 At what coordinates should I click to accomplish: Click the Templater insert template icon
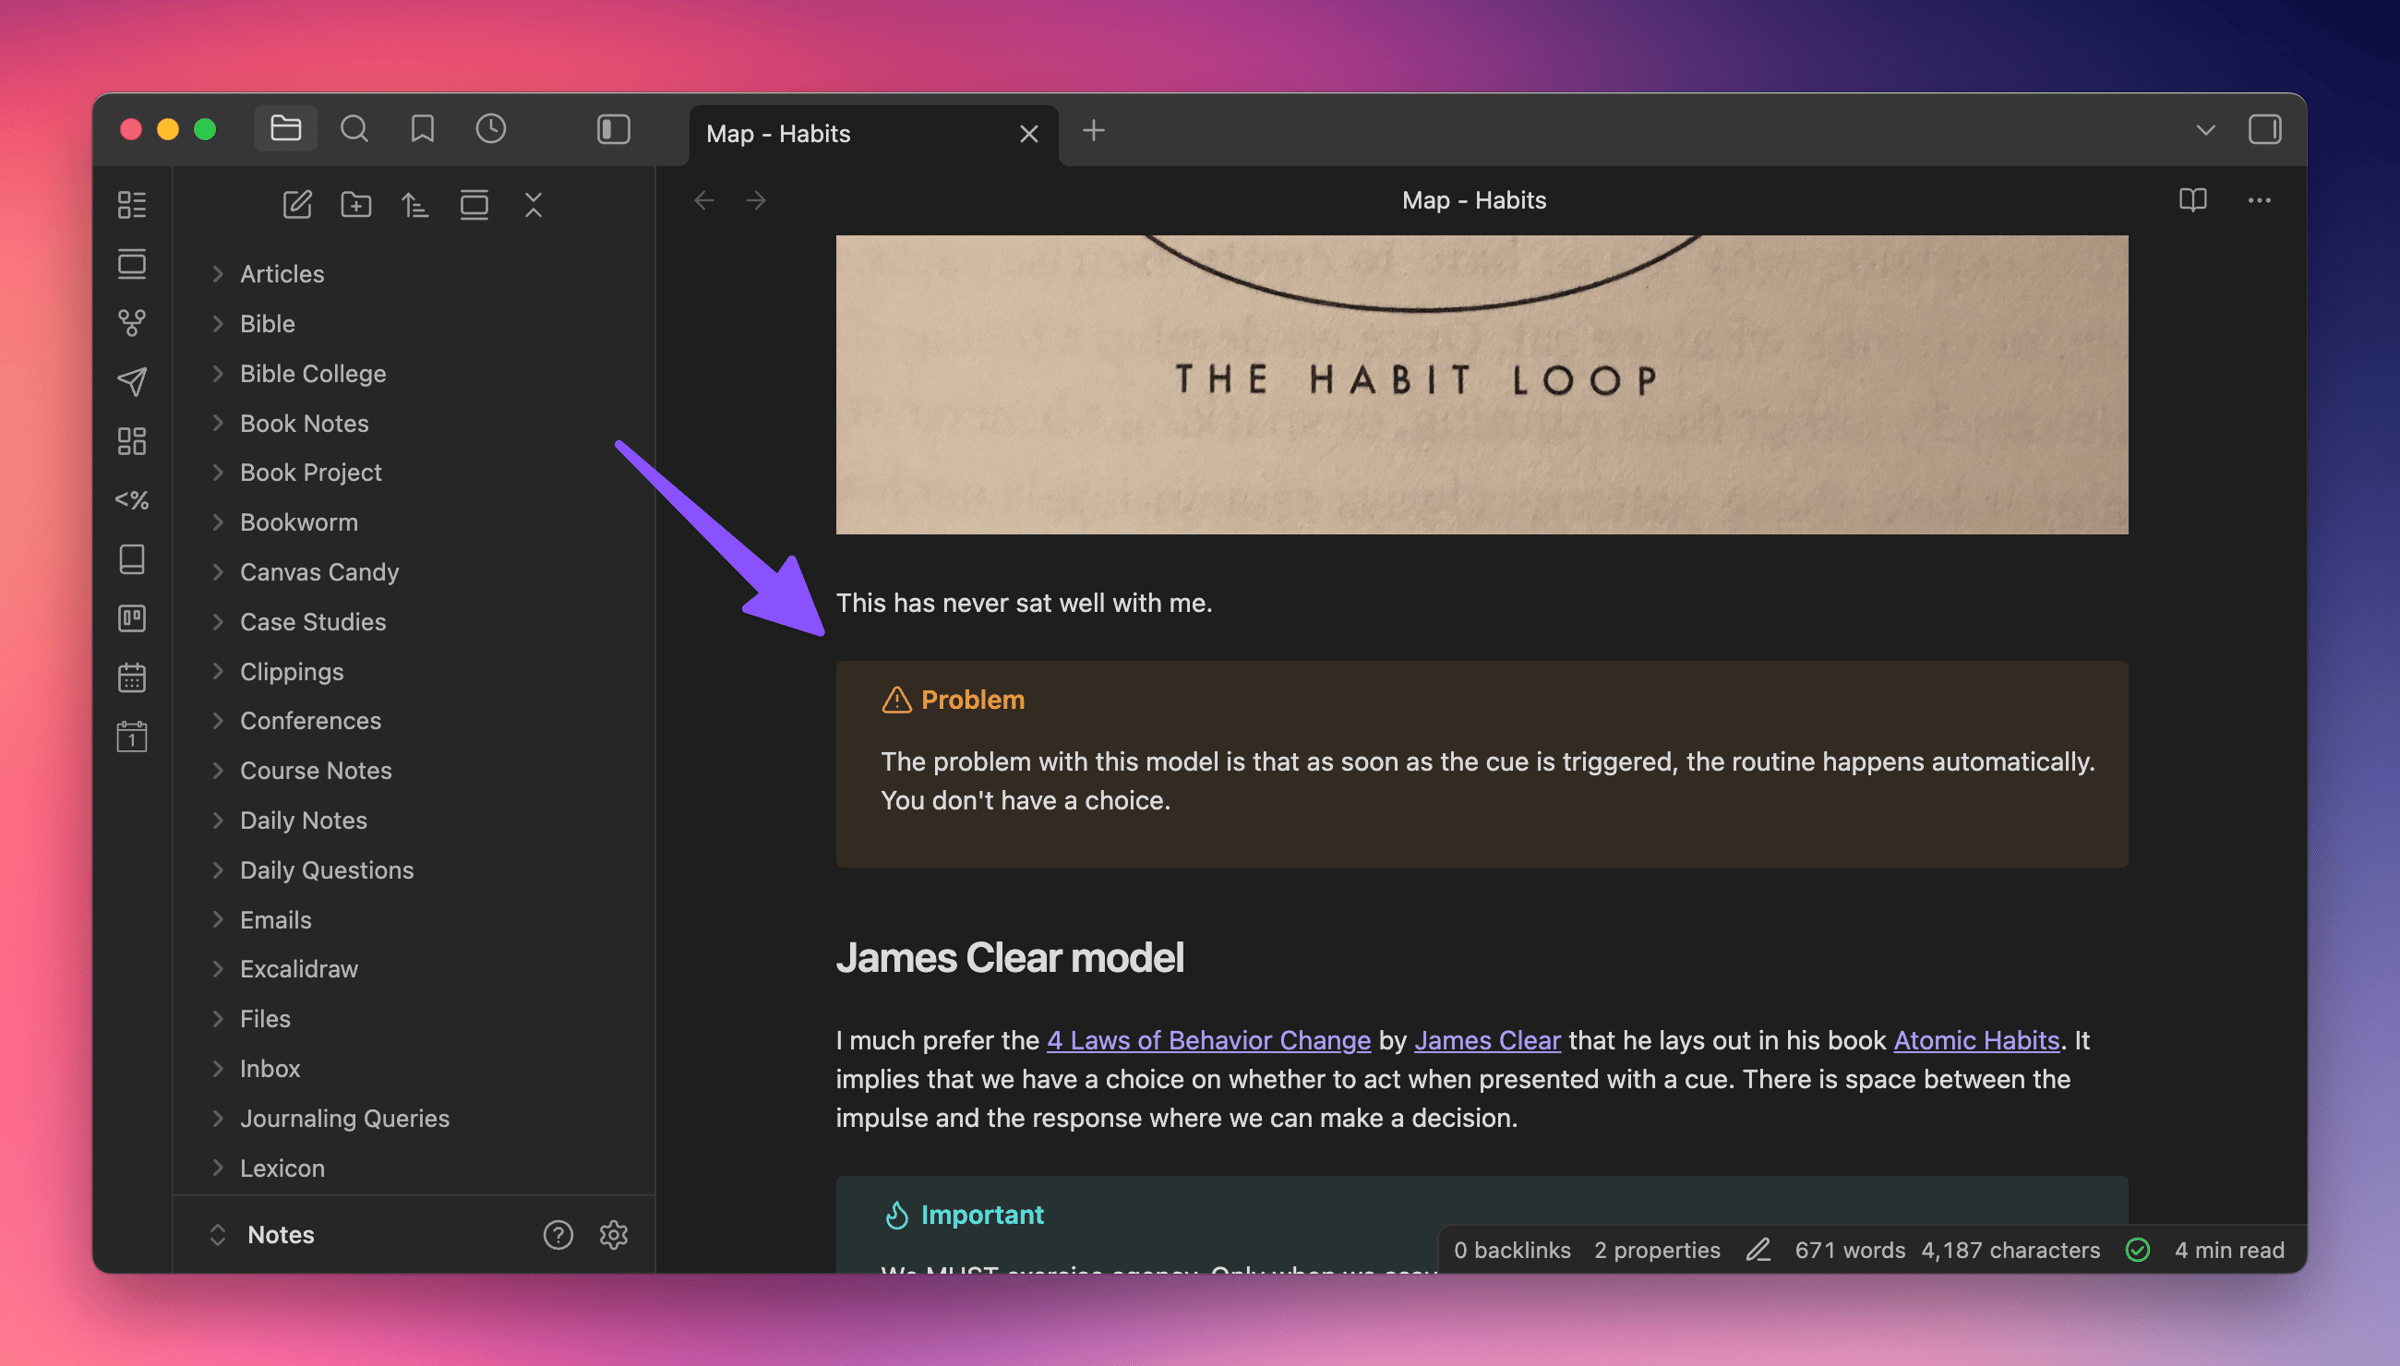pyautogui.click(x=132, y=500)
